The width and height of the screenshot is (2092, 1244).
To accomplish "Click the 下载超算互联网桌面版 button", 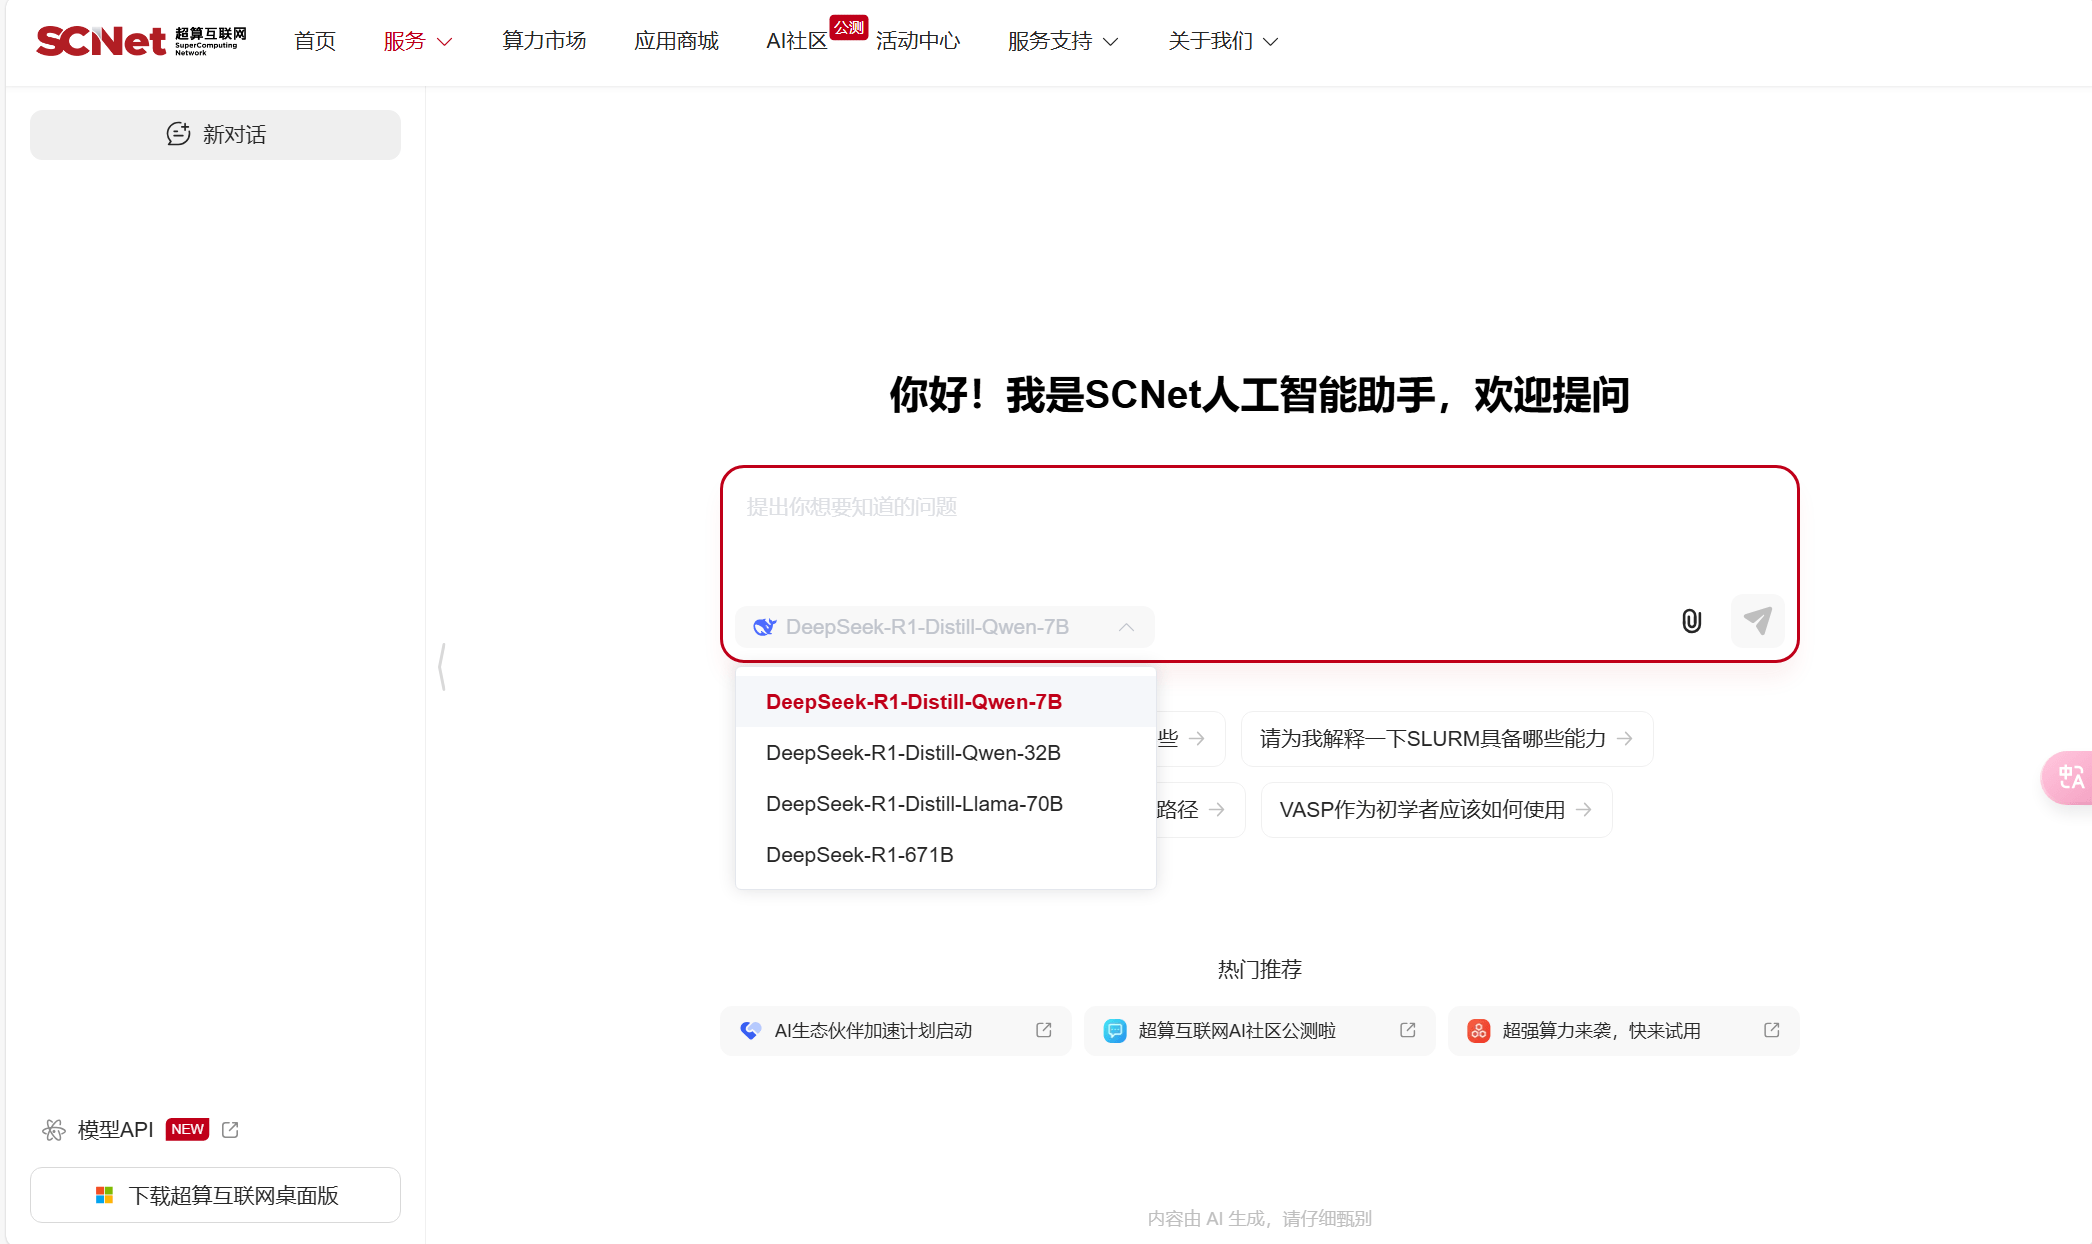I will click(x=214, y=1194).
